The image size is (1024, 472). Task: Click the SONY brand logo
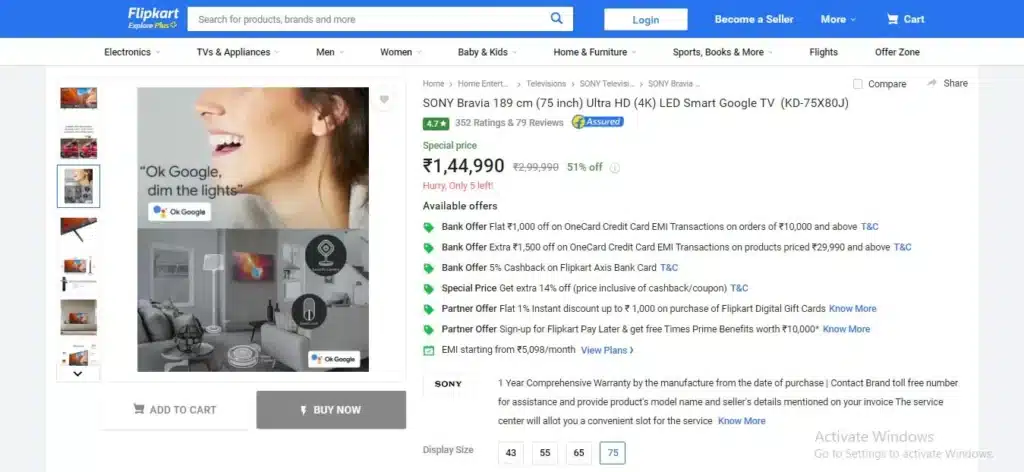point(448,385)
